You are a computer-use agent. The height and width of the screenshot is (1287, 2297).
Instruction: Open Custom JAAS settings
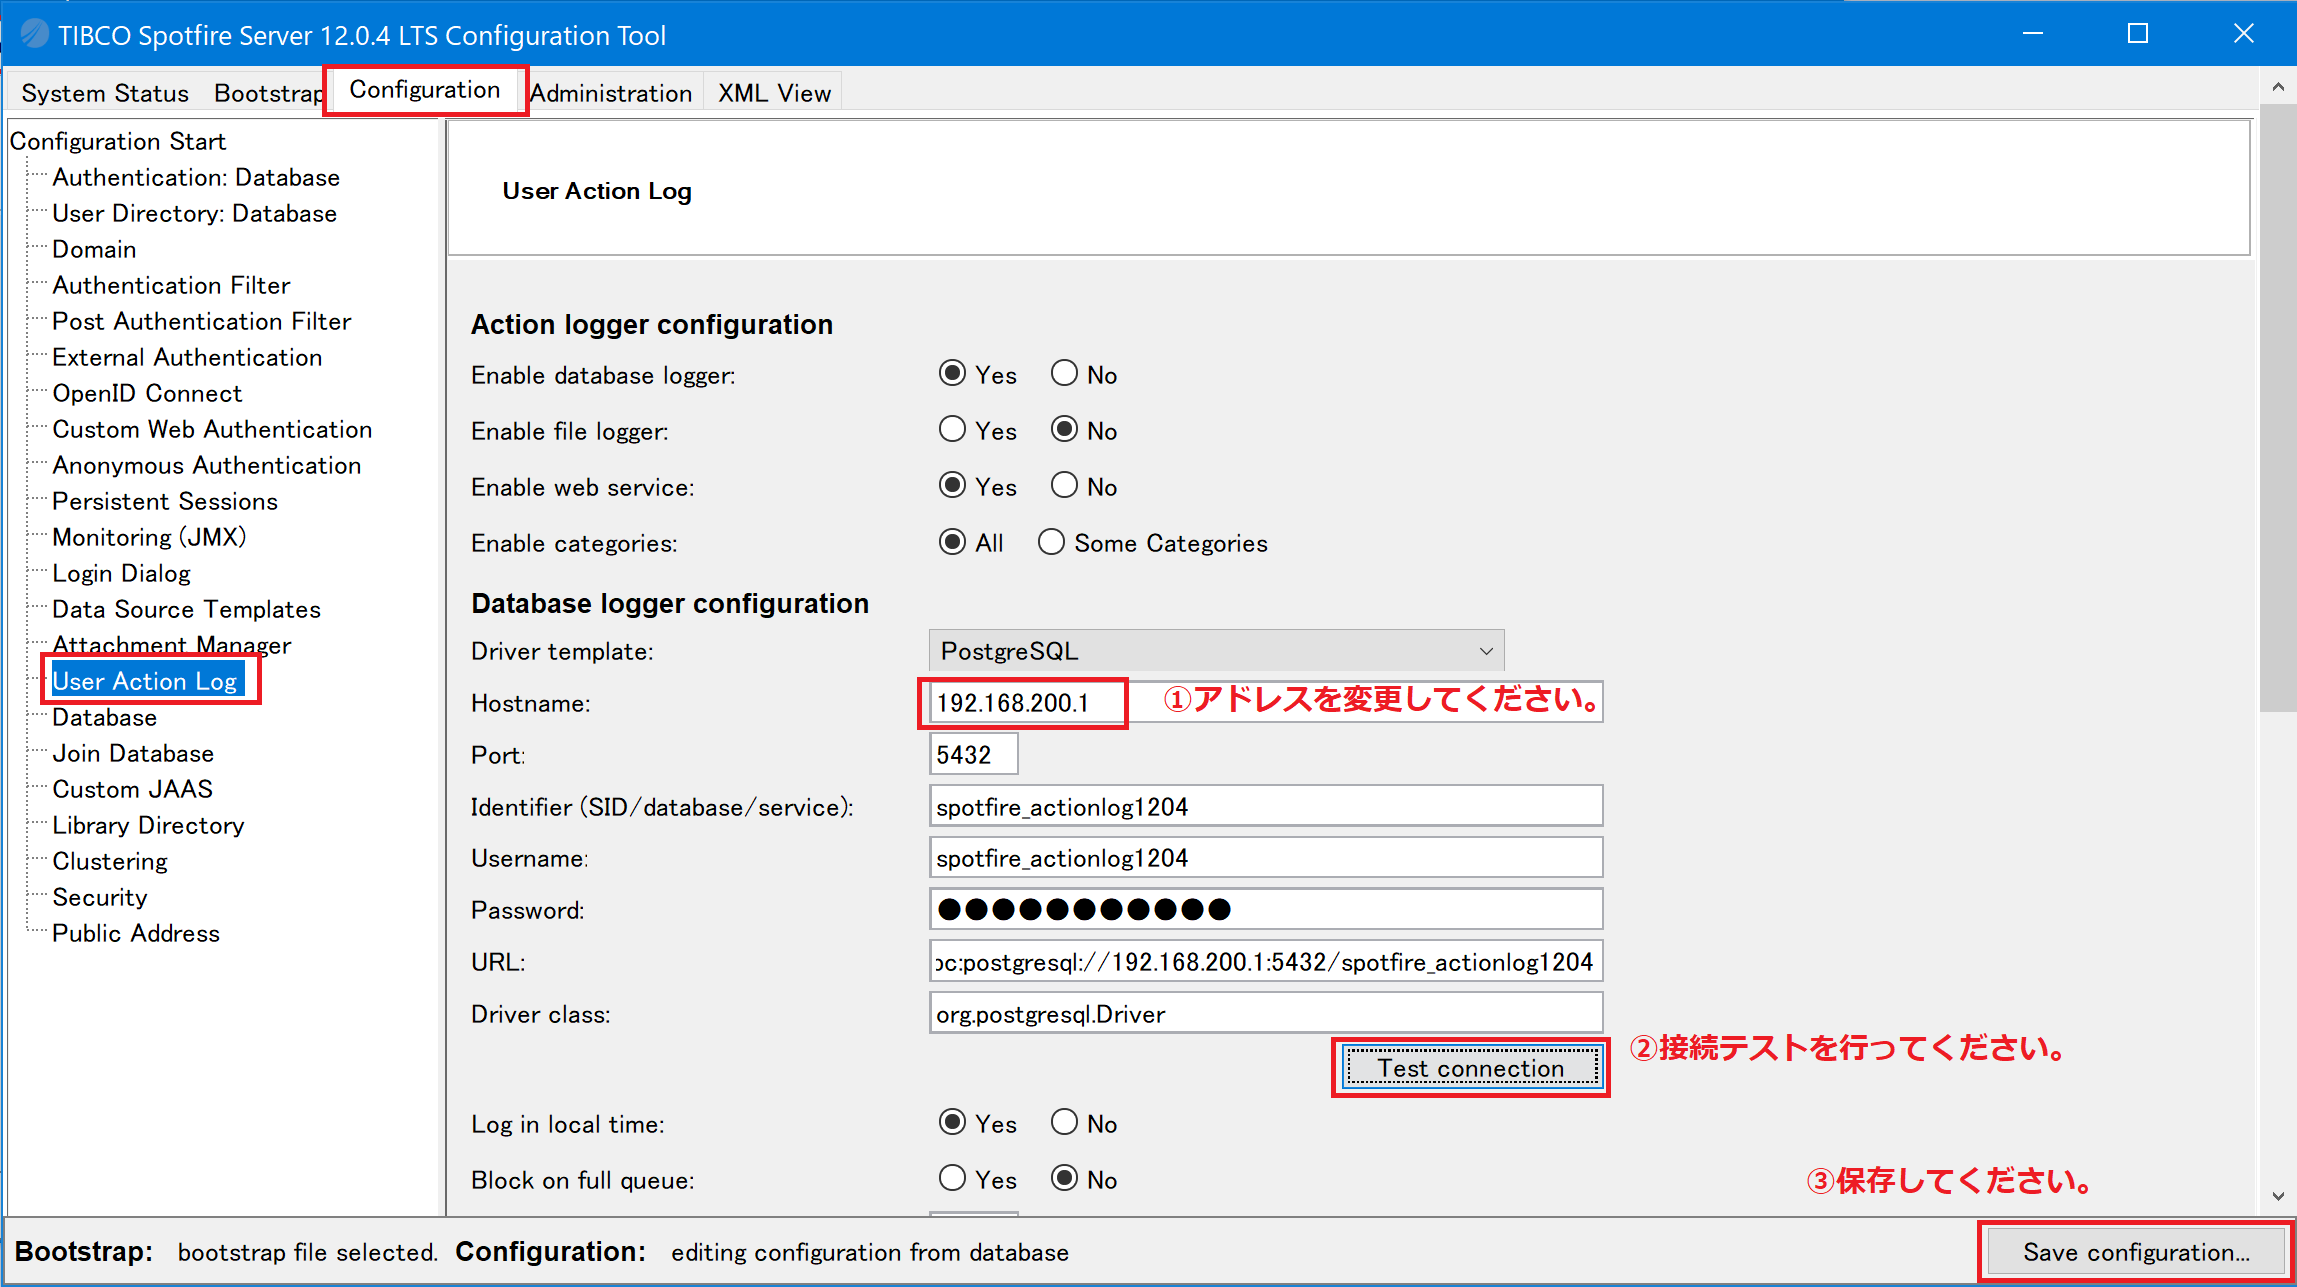click(x=132, y=789)
